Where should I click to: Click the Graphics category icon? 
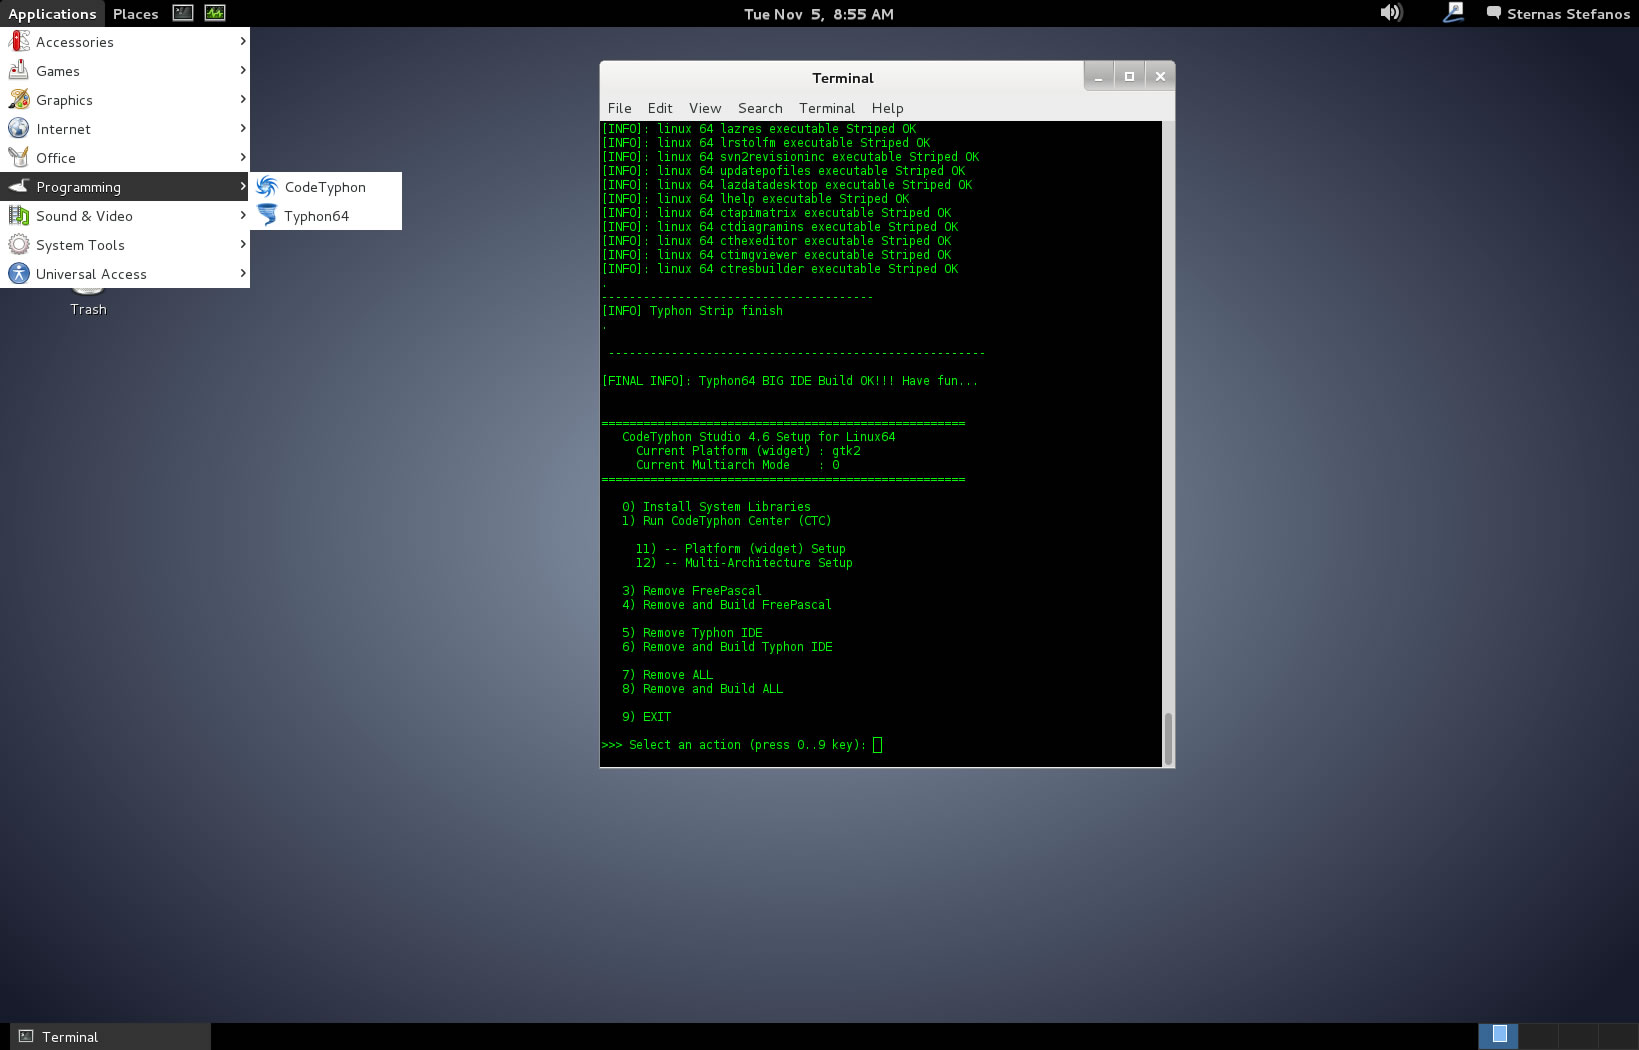point(19,99)
